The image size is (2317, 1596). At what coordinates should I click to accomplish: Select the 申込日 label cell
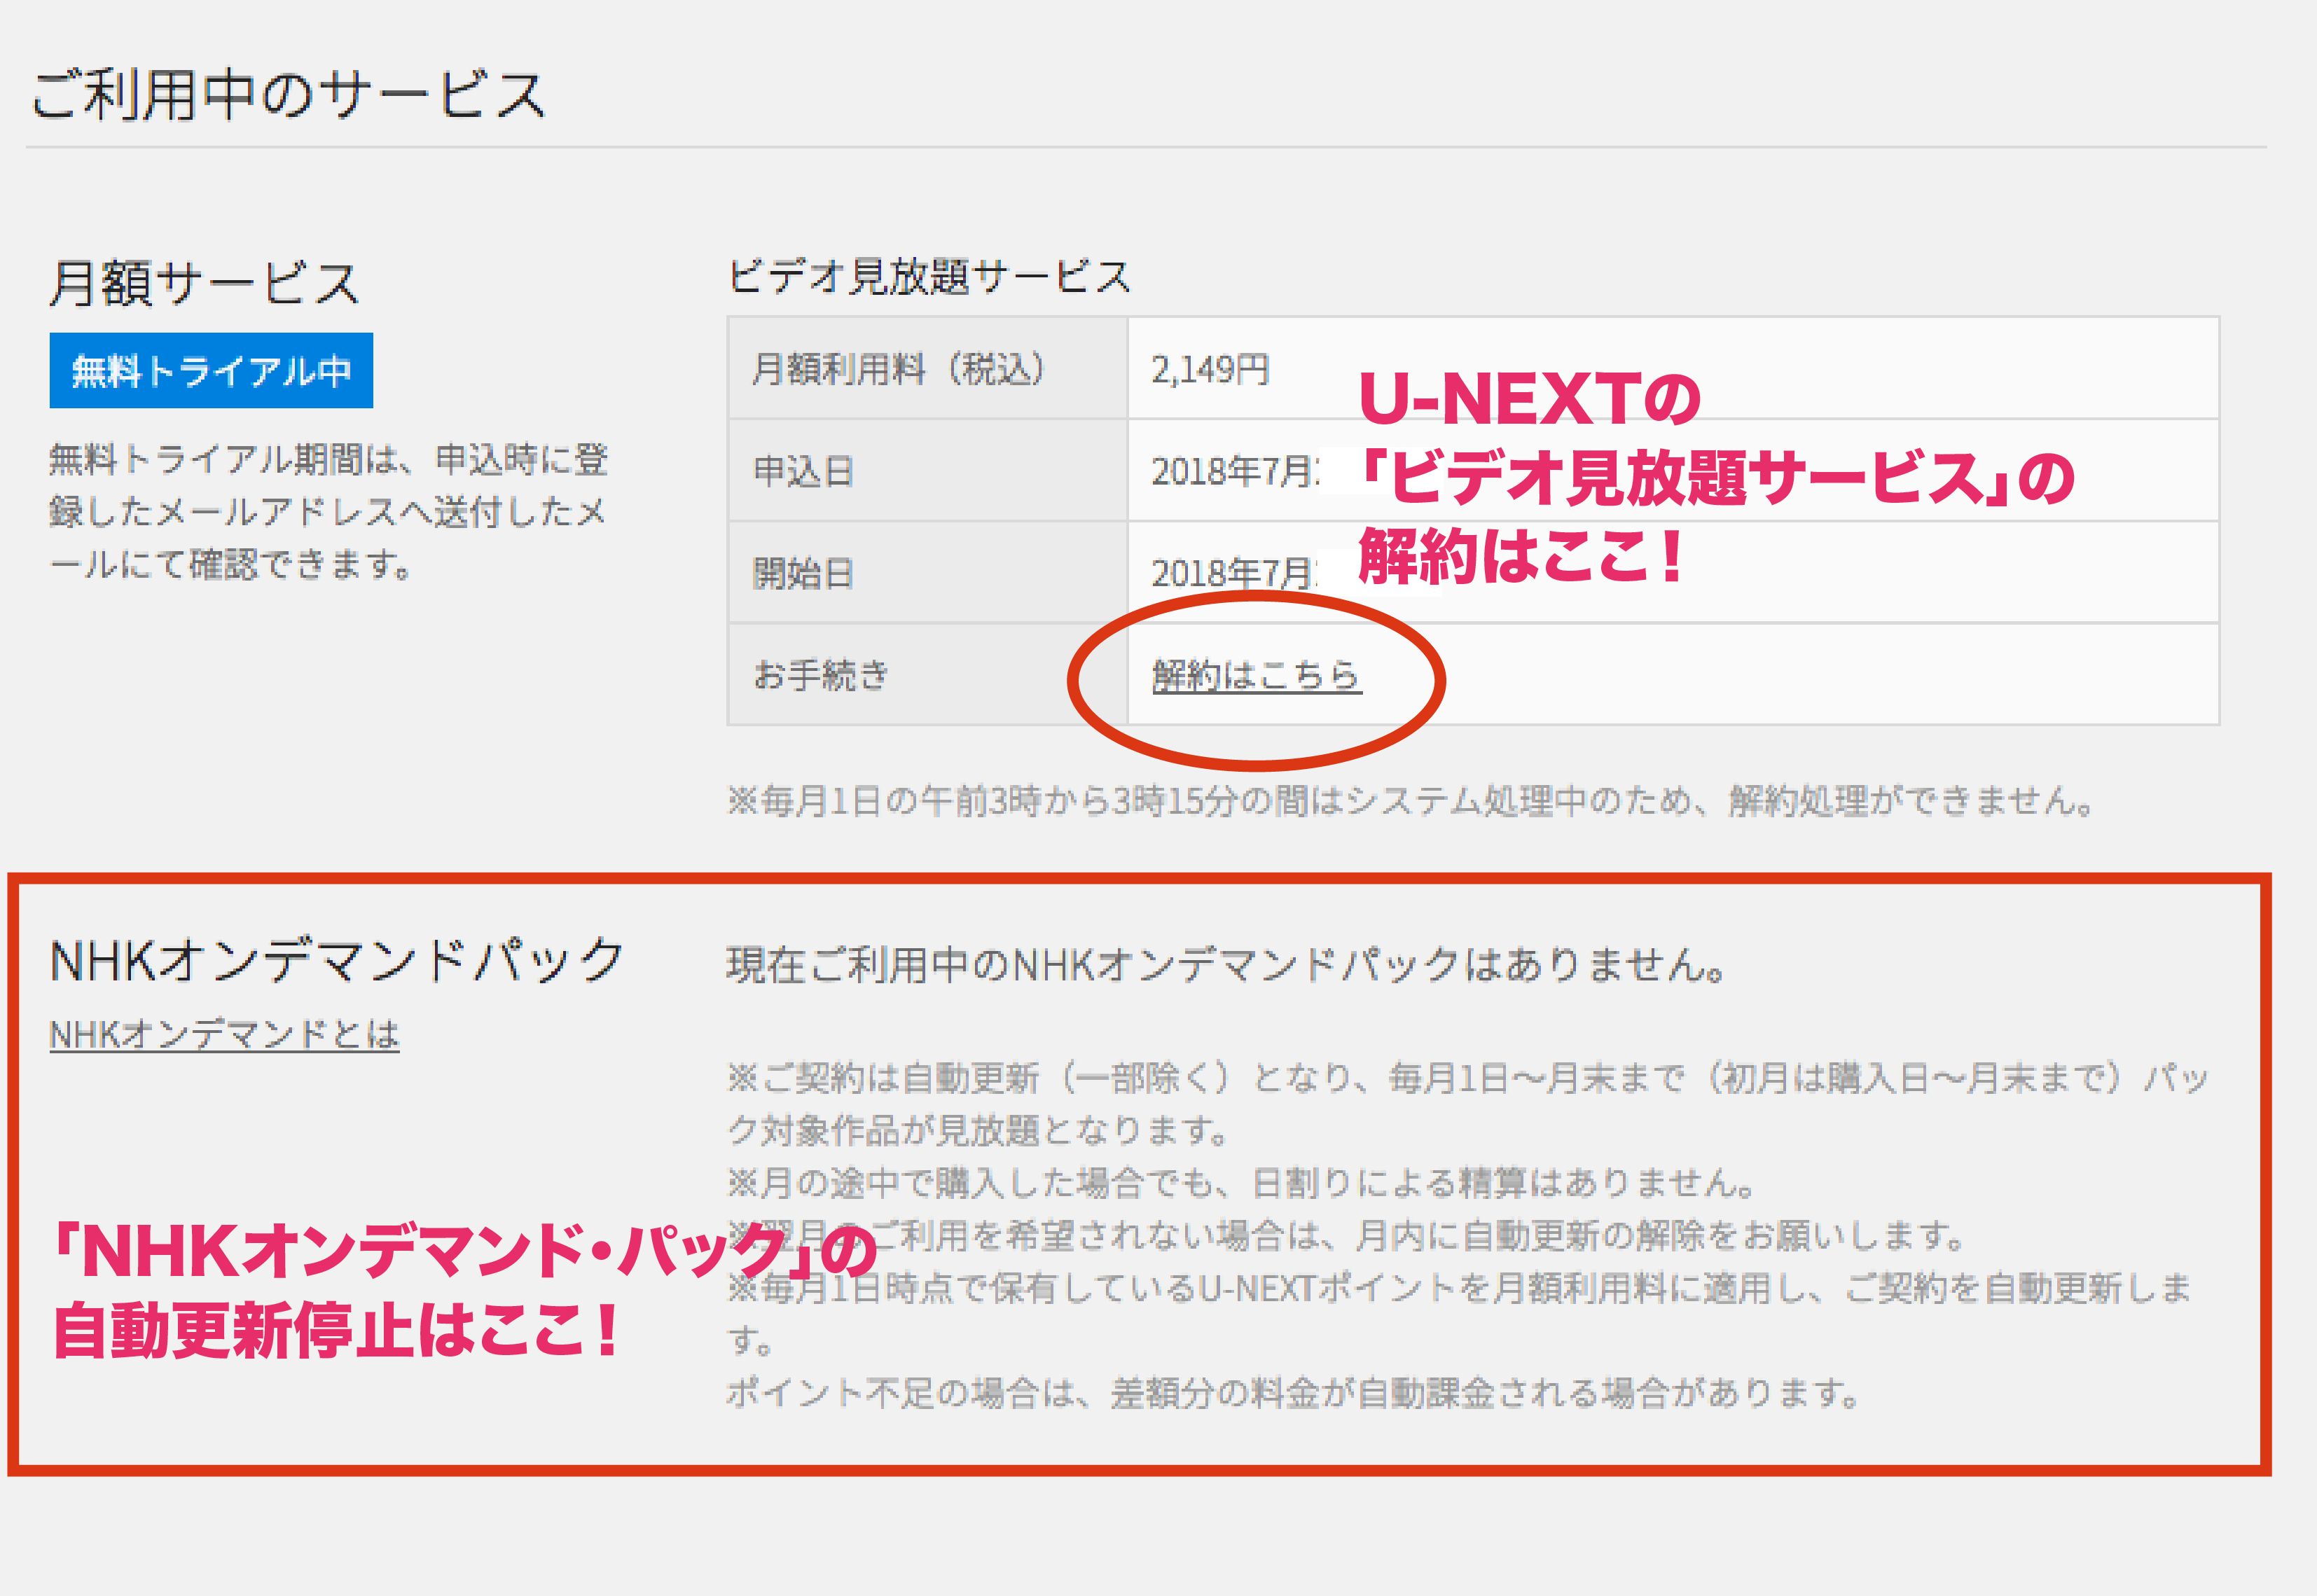point(928,471)
